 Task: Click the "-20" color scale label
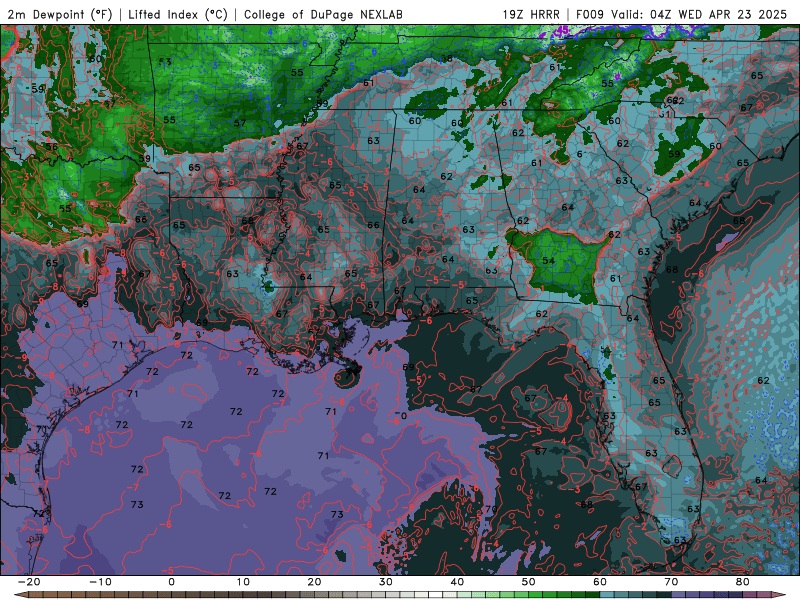click(x=29, y=582)
